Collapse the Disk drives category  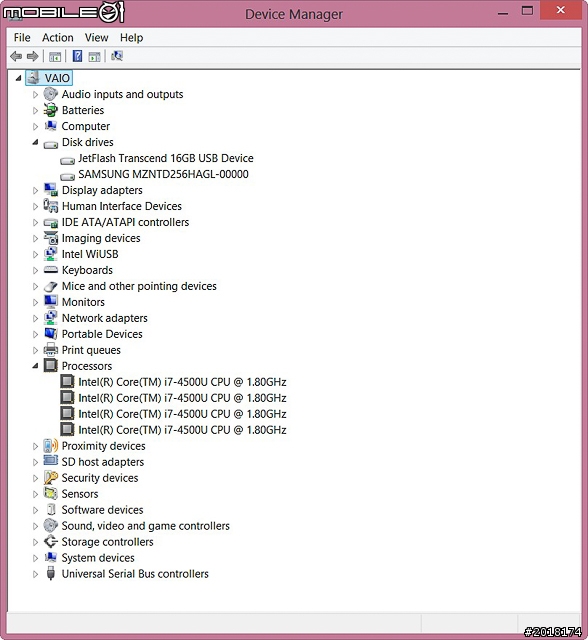pyautogui.click(x=36, y=142)
